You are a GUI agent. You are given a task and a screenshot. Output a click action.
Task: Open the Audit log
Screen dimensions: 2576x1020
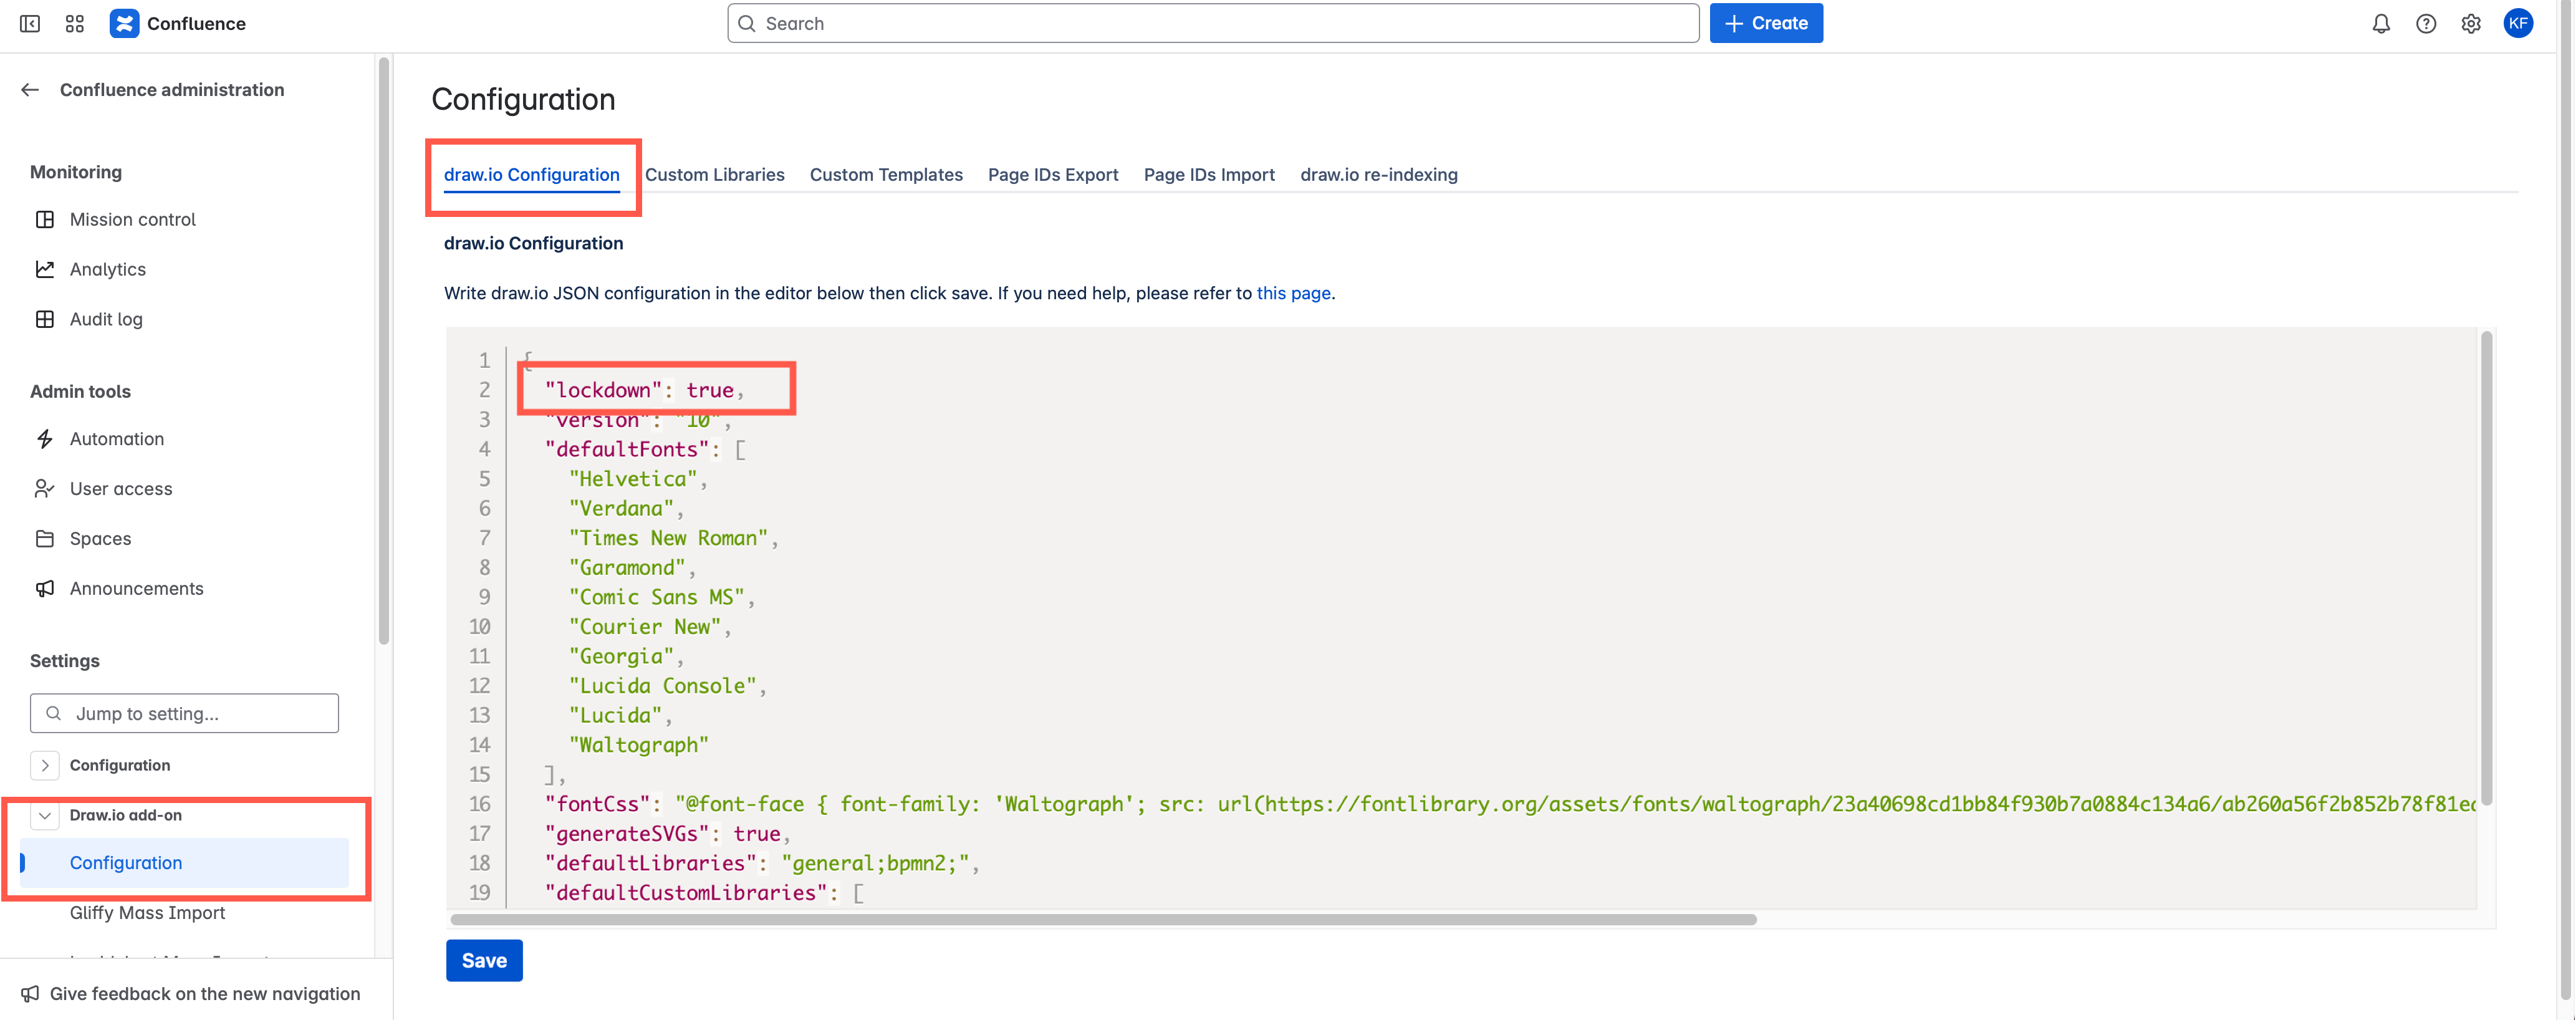107,318
